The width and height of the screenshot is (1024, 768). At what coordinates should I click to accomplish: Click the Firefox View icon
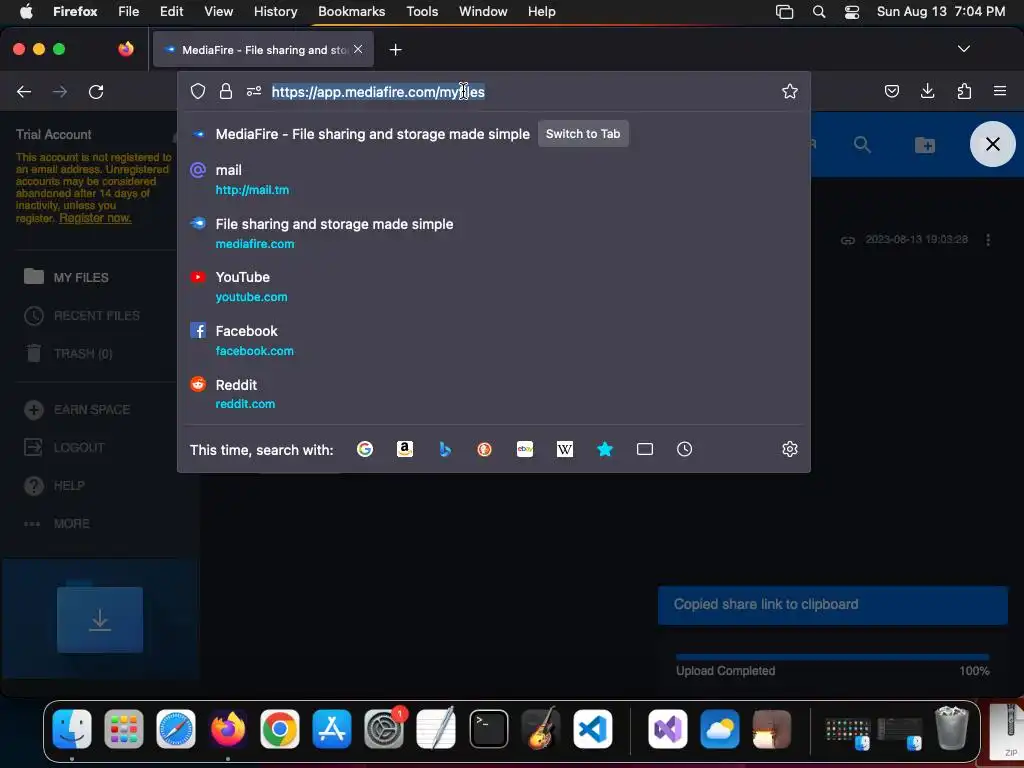point(126,49)
